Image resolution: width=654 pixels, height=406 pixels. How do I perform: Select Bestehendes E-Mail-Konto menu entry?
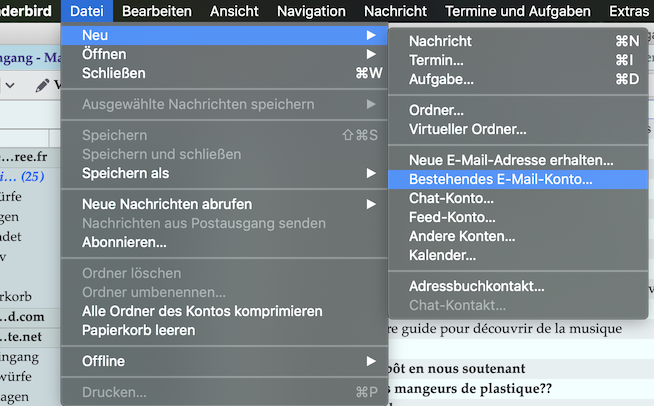[500, 179]
